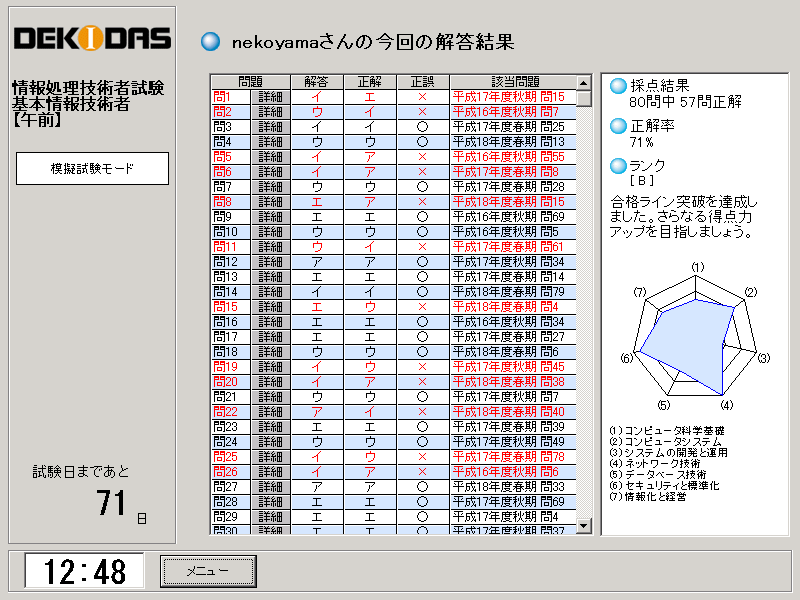
Task: Click the 問題 column header
Action: [x=250, y=81]
